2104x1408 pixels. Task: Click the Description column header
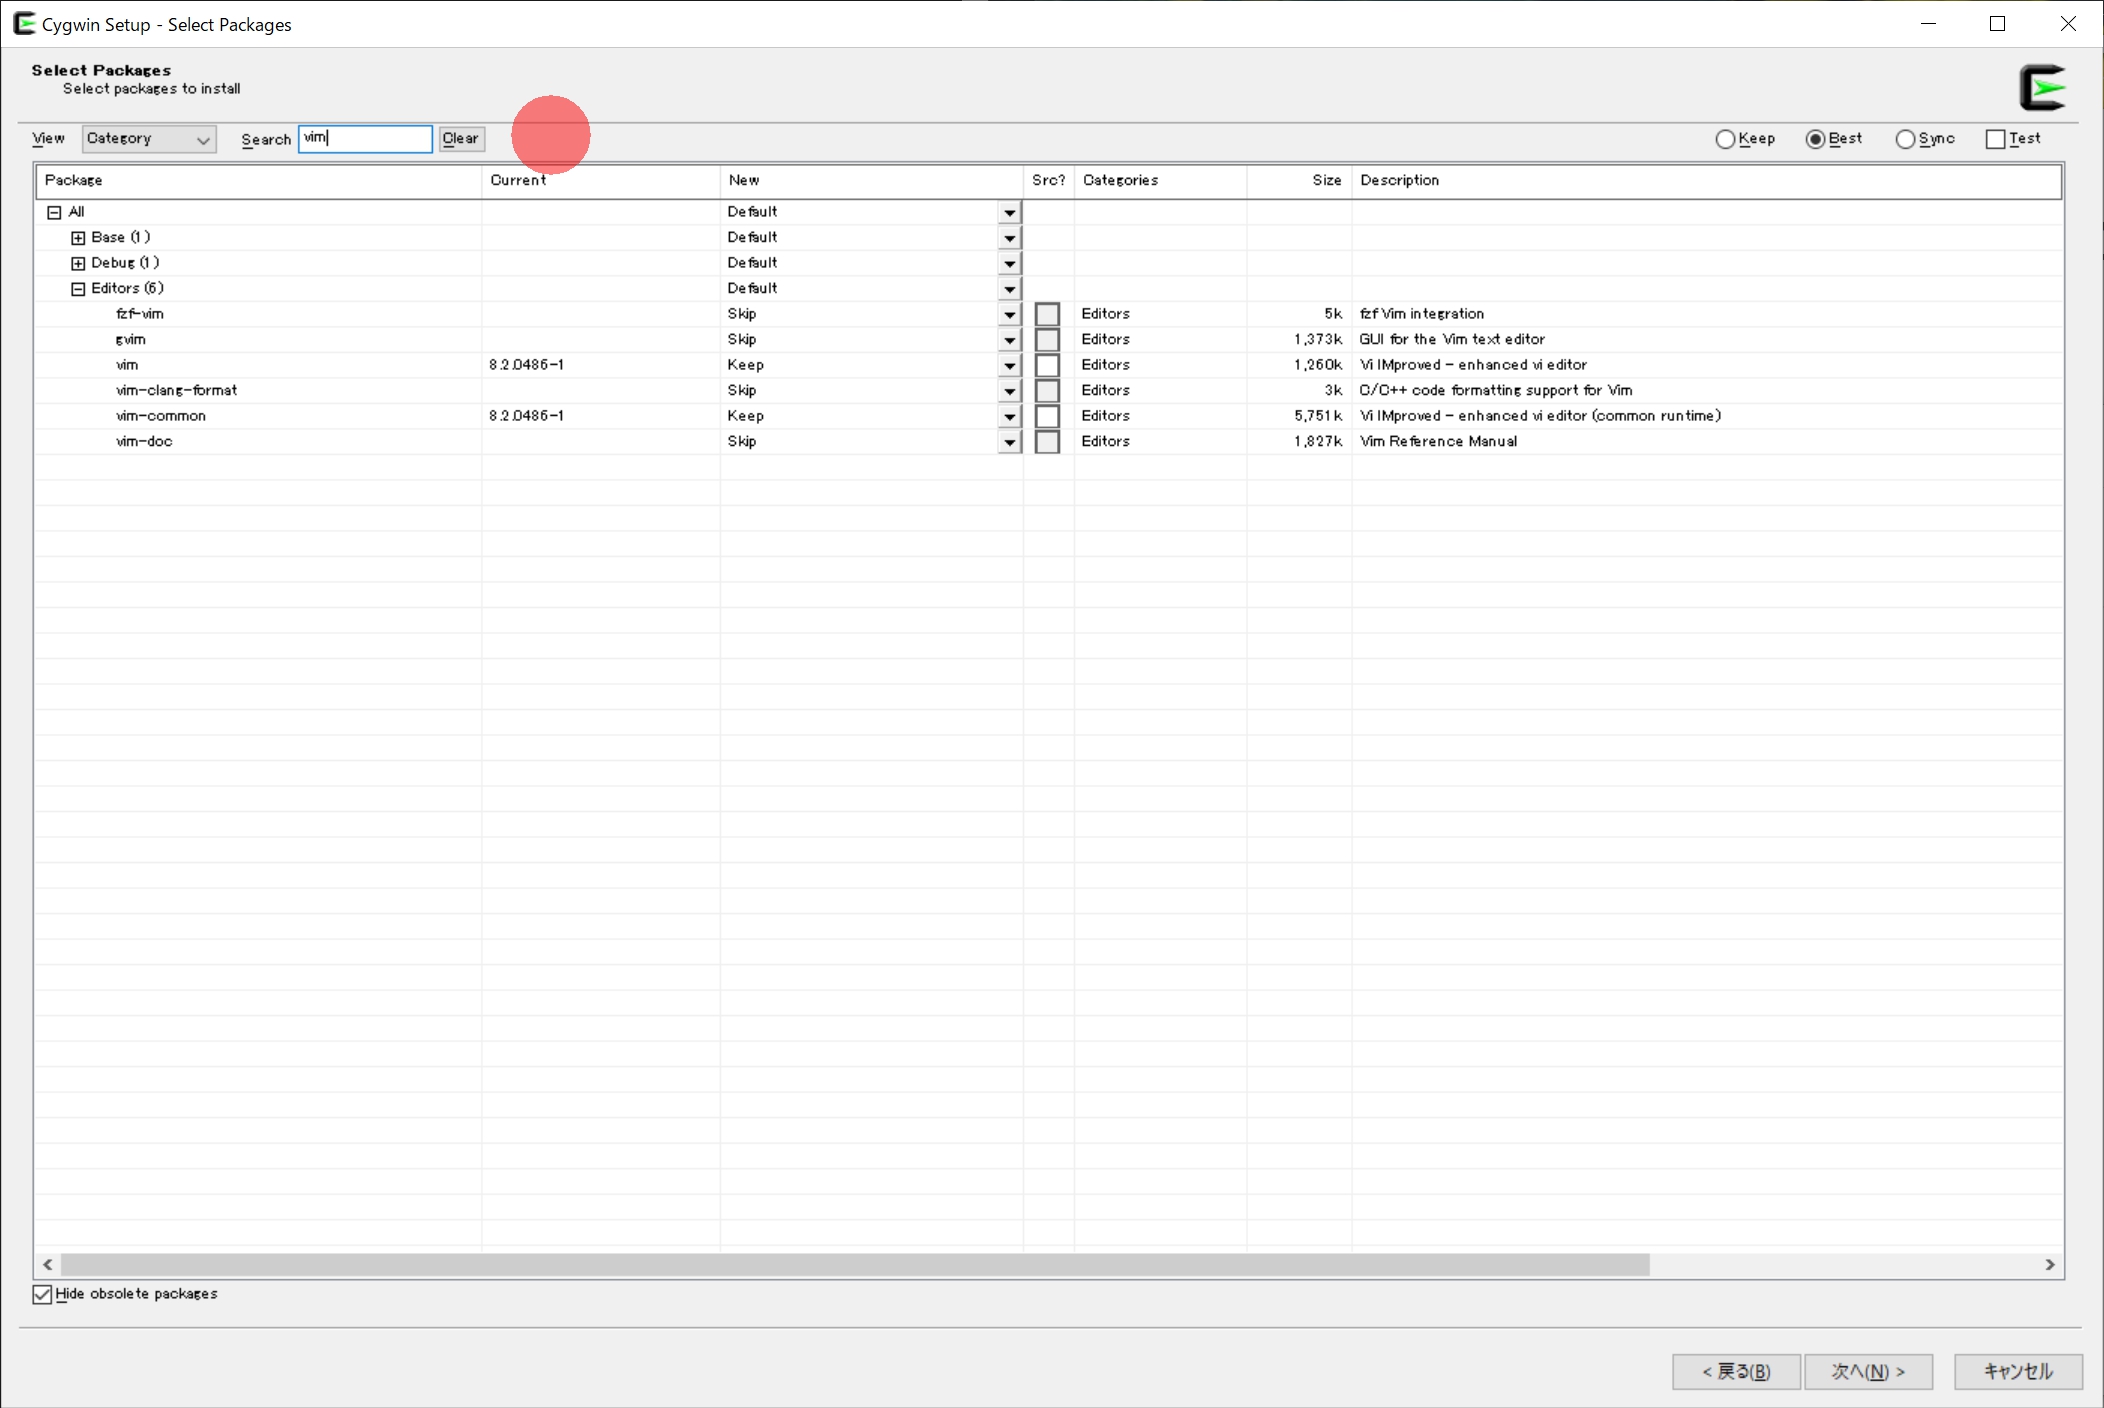click(1706, 181)
